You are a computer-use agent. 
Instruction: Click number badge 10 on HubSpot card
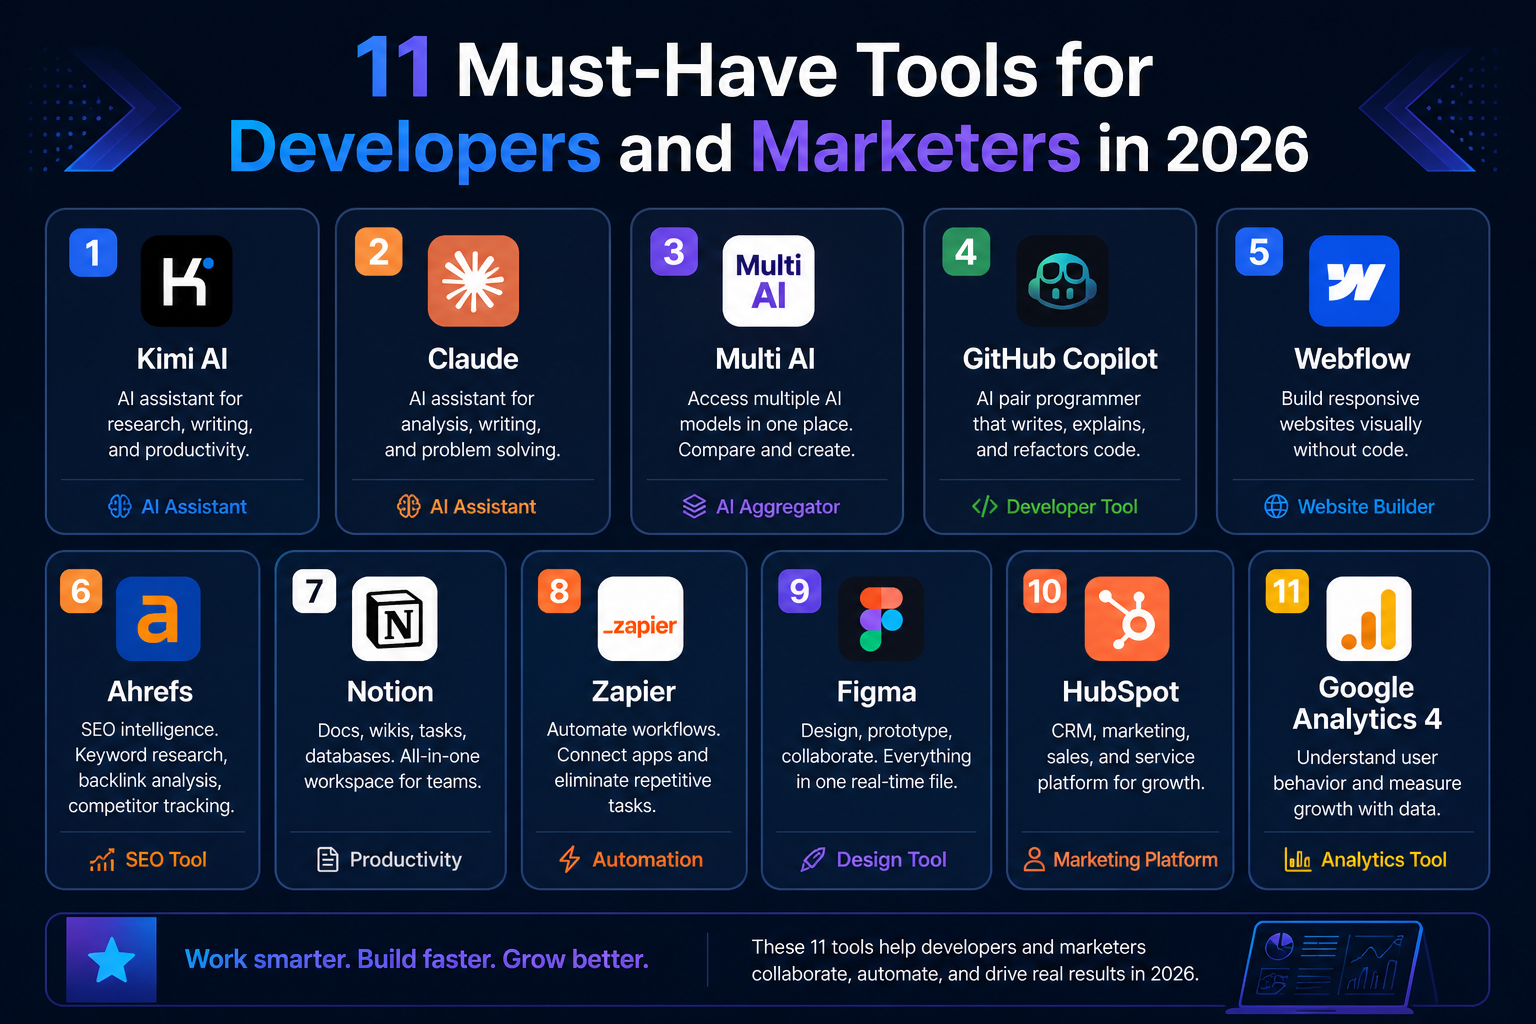point(1045,591)
